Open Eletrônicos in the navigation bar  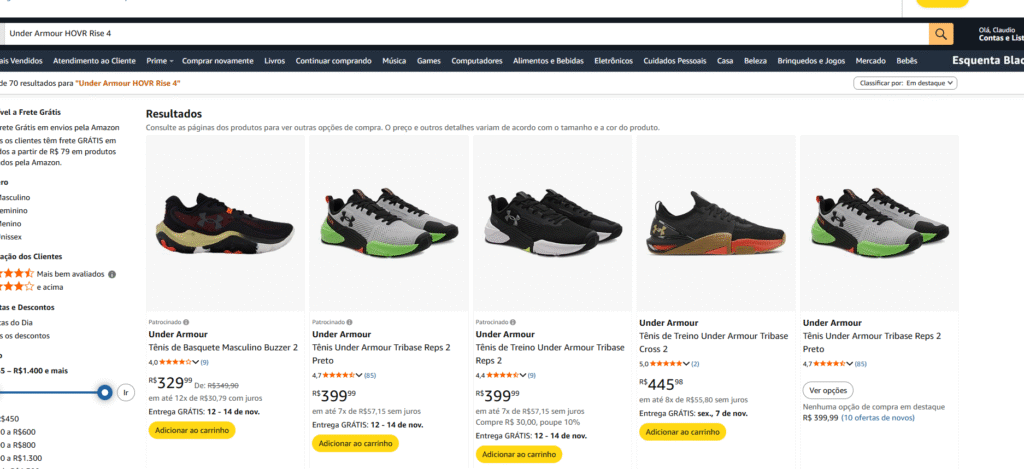tap(613, 61)
